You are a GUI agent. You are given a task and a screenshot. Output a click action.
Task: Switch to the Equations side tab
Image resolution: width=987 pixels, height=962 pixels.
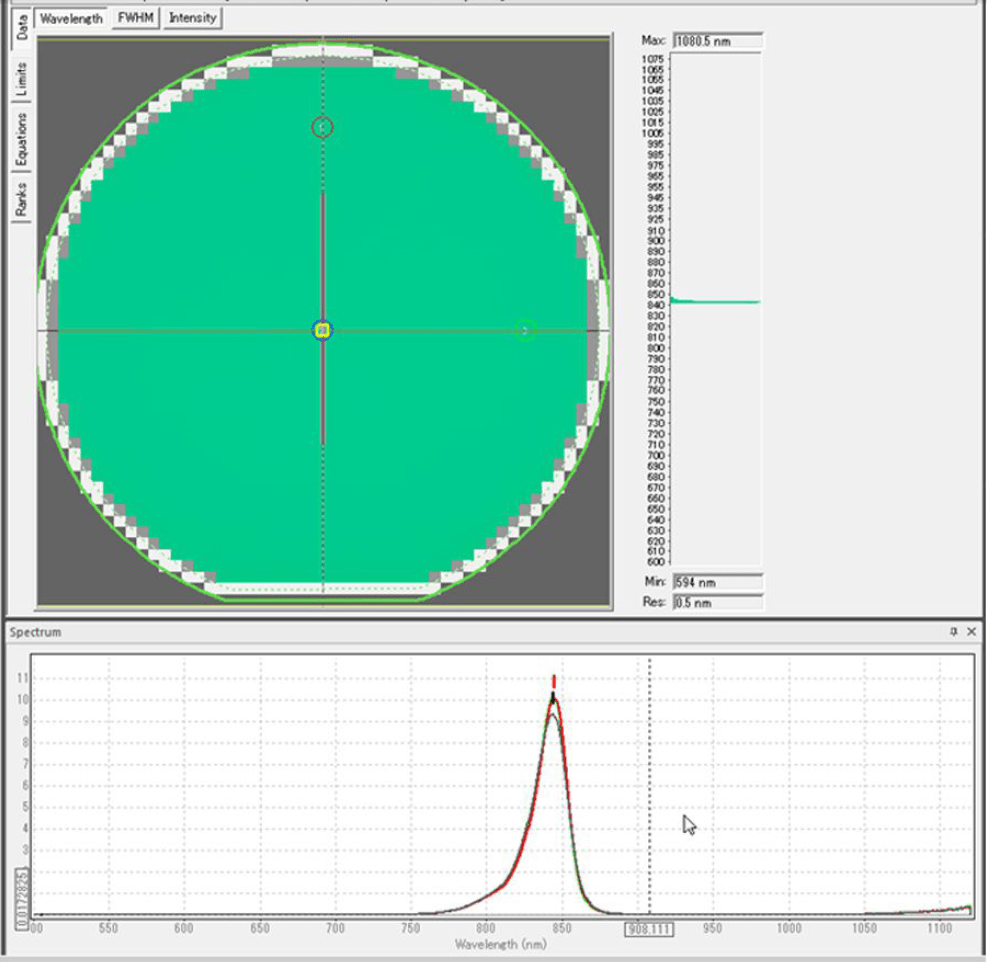(x=21, y=140)
